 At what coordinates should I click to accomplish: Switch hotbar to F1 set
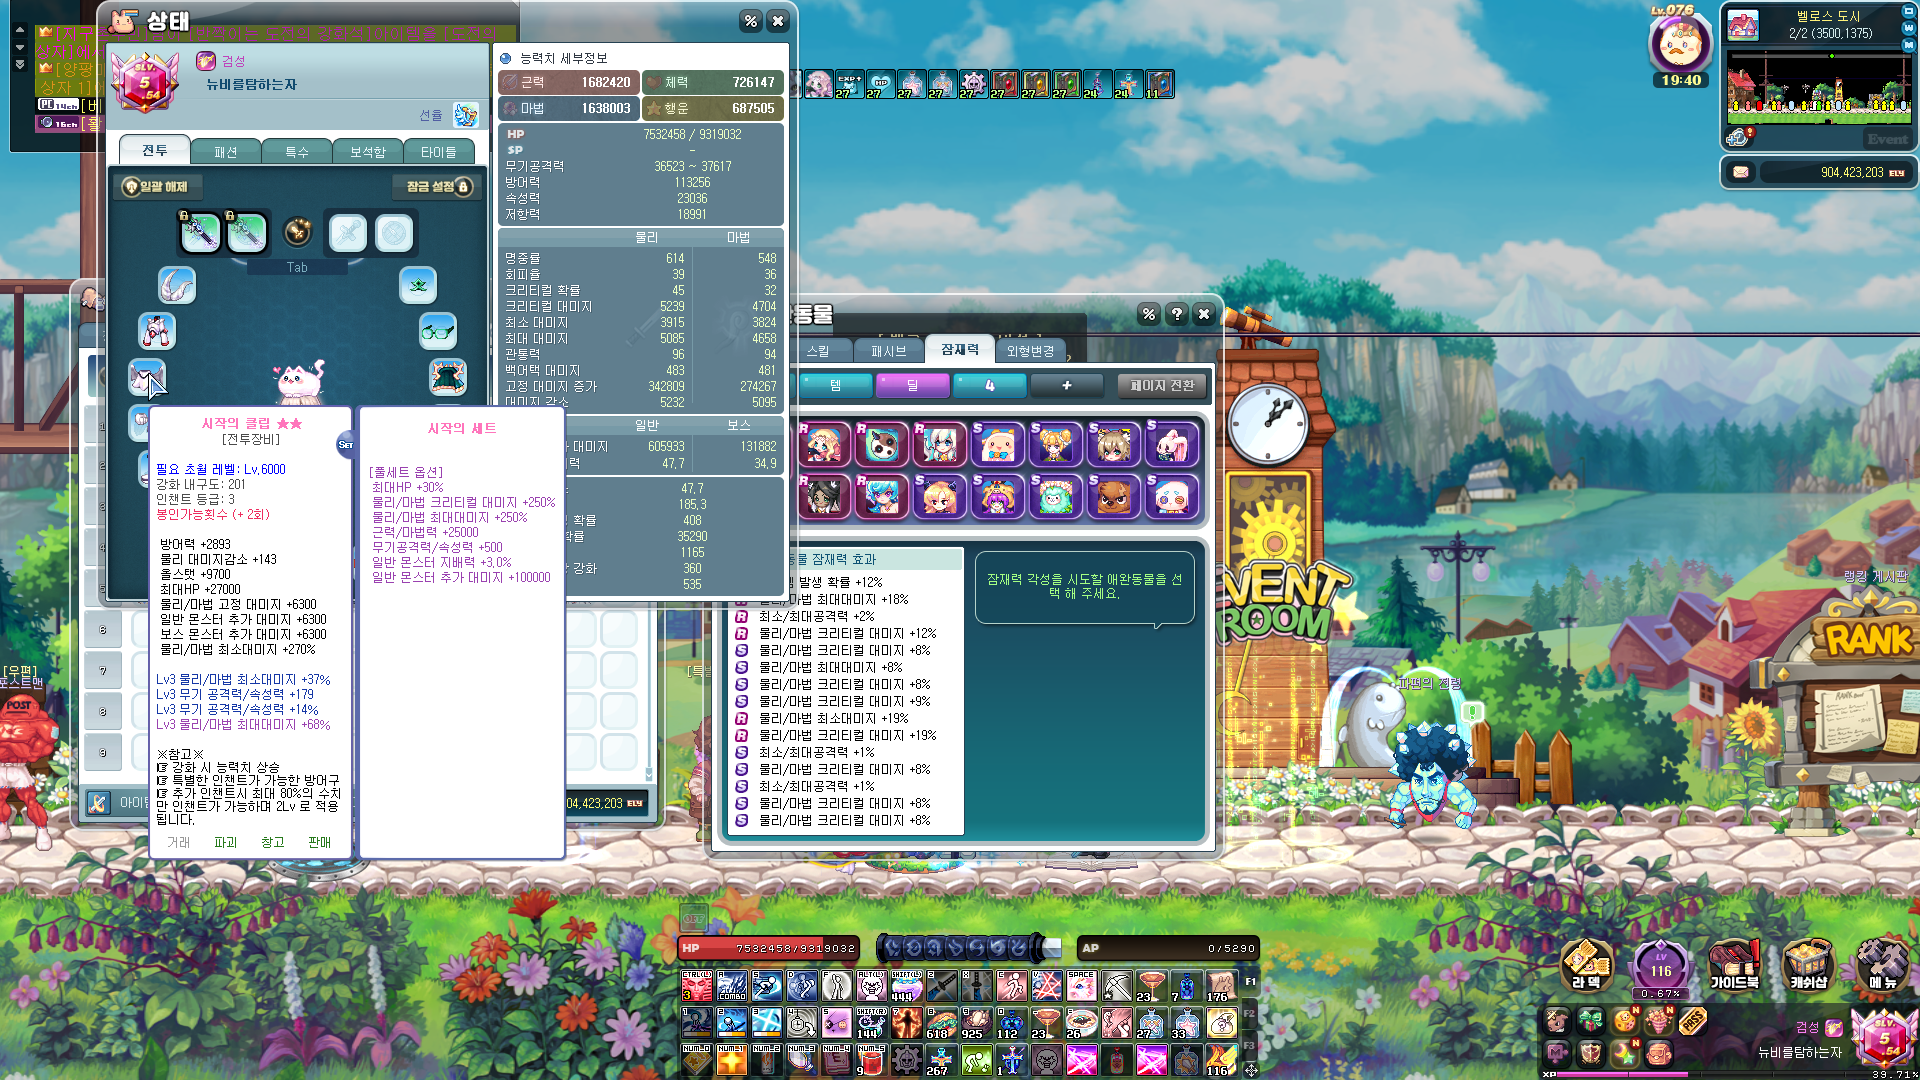(x=1250, y=981)
